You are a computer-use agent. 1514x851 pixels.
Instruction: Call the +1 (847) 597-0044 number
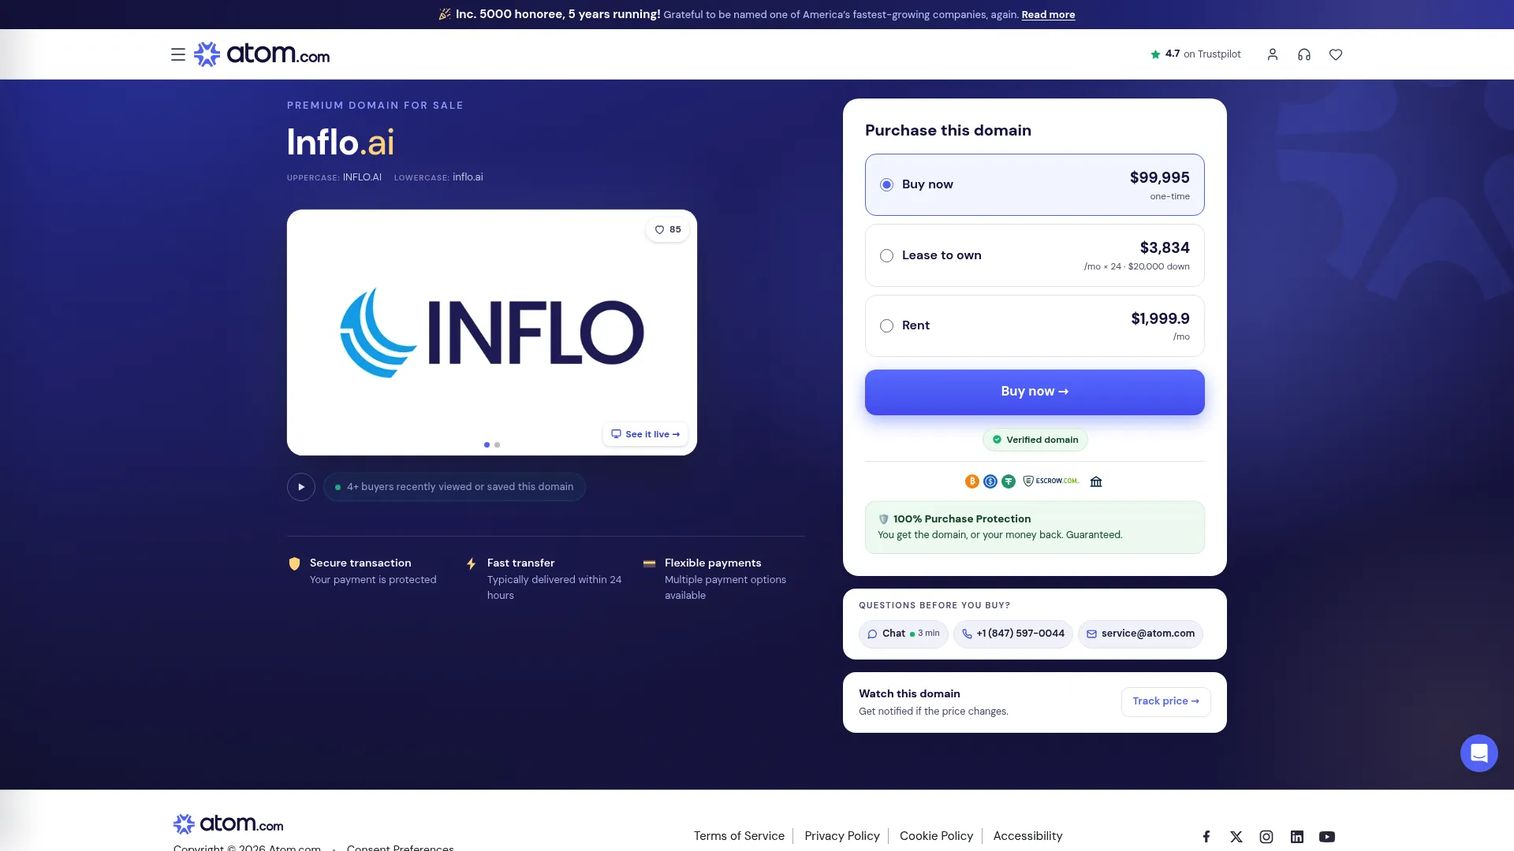(x=1013, y=634)
